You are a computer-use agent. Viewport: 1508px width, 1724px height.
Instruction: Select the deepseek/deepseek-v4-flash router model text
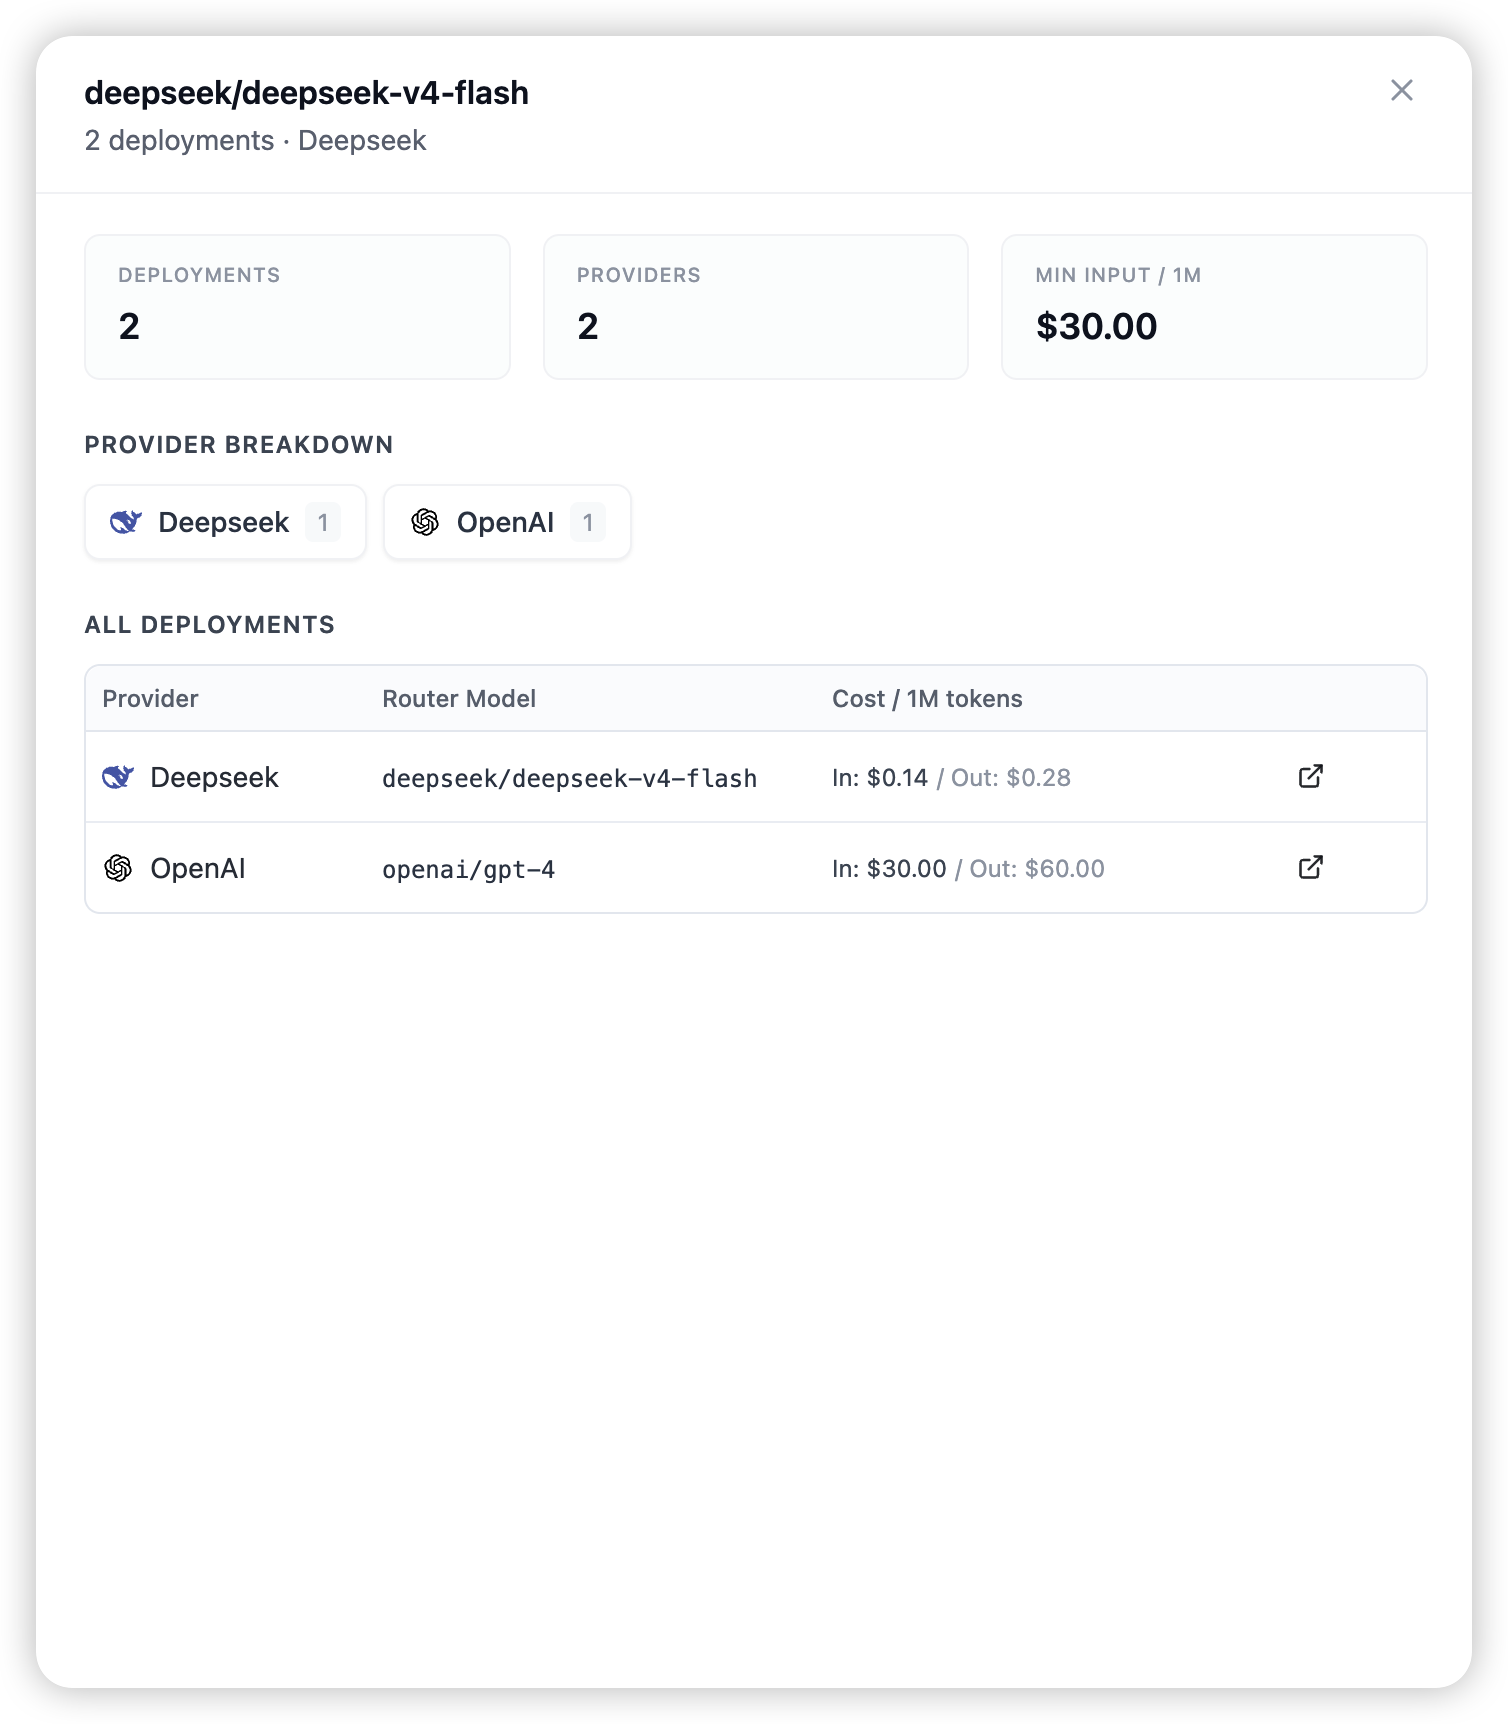click(x=569, y=778)
